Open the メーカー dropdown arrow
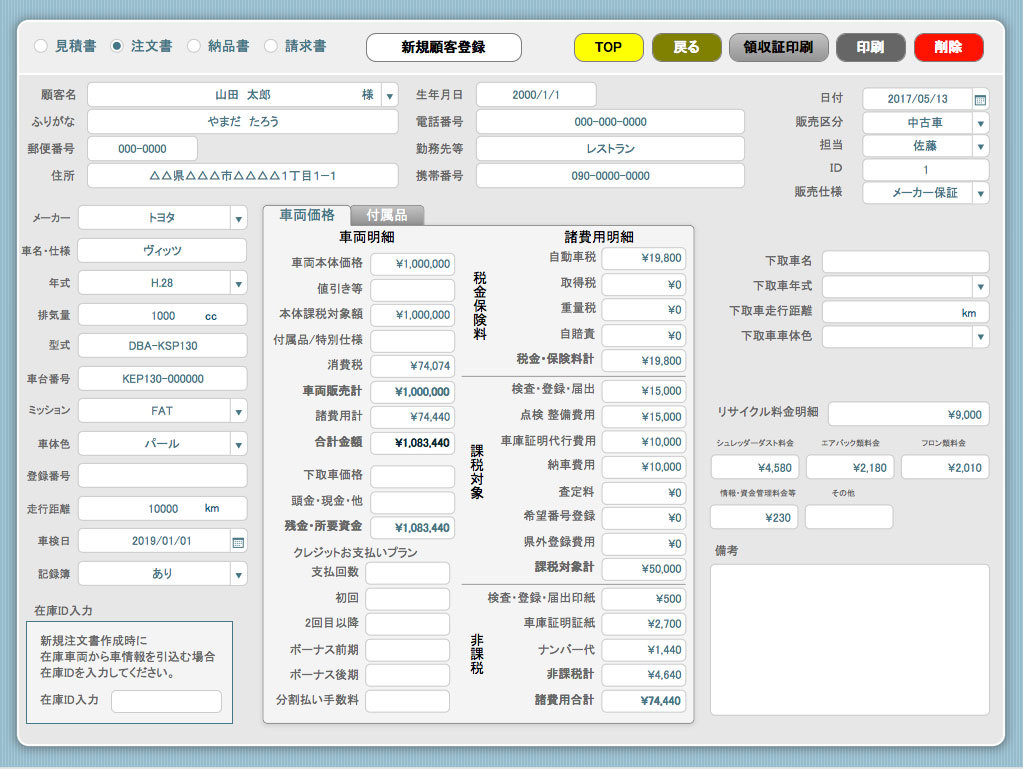 (x=239, y=219)
